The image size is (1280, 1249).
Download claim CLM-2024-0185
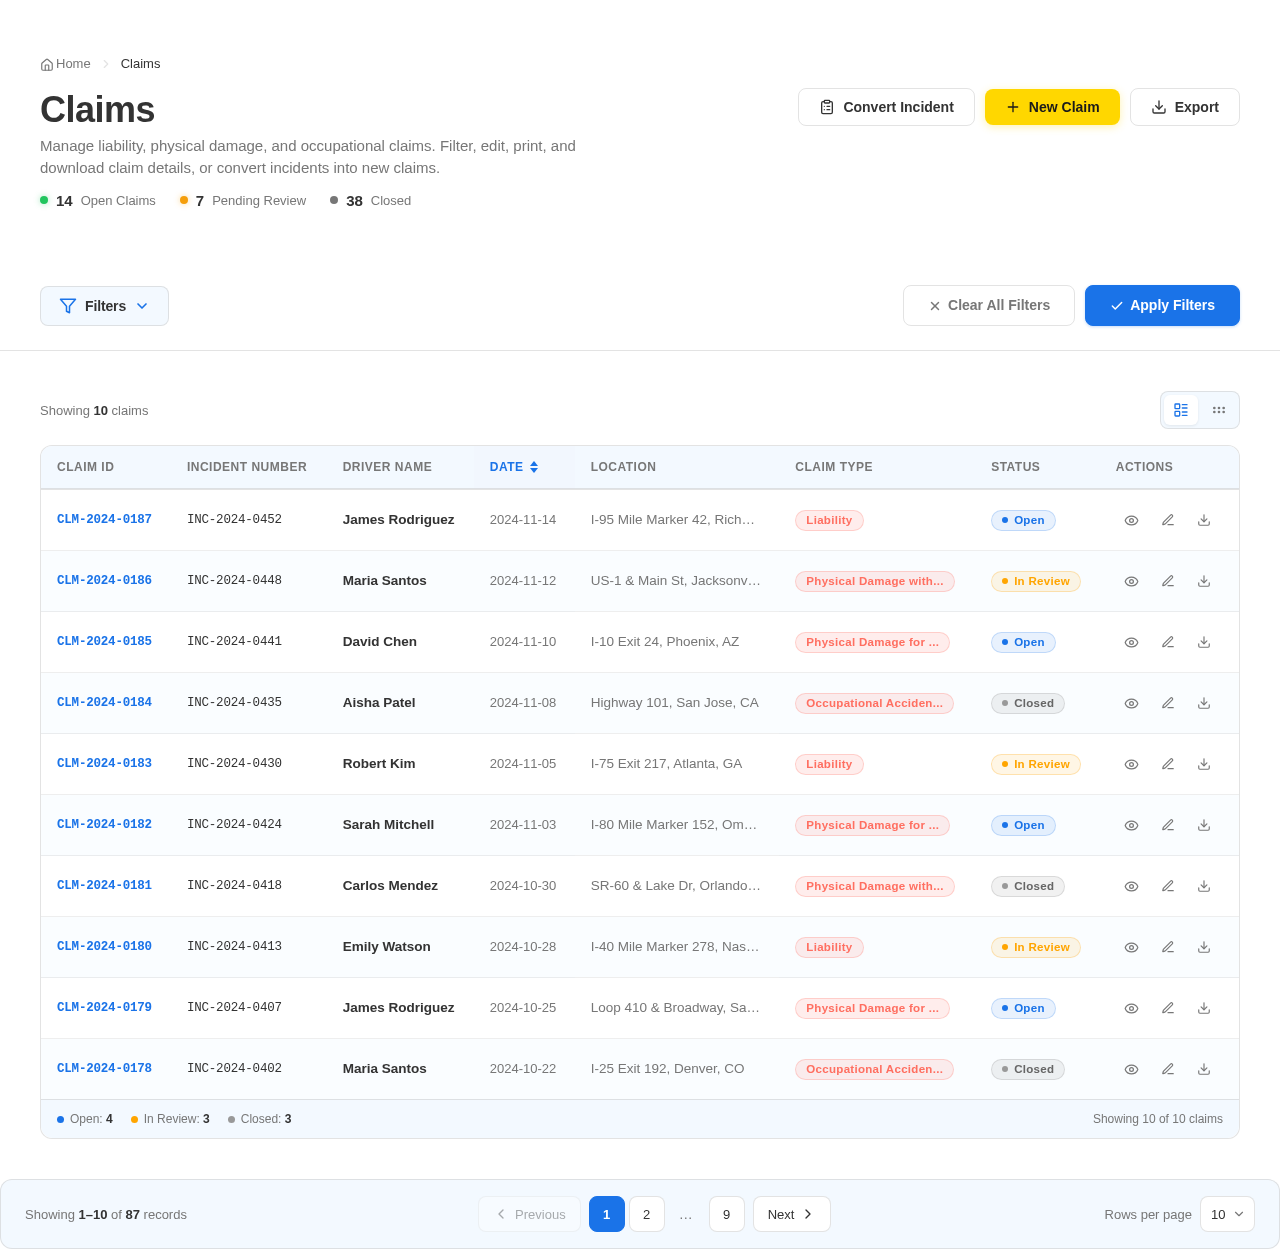1204,642
